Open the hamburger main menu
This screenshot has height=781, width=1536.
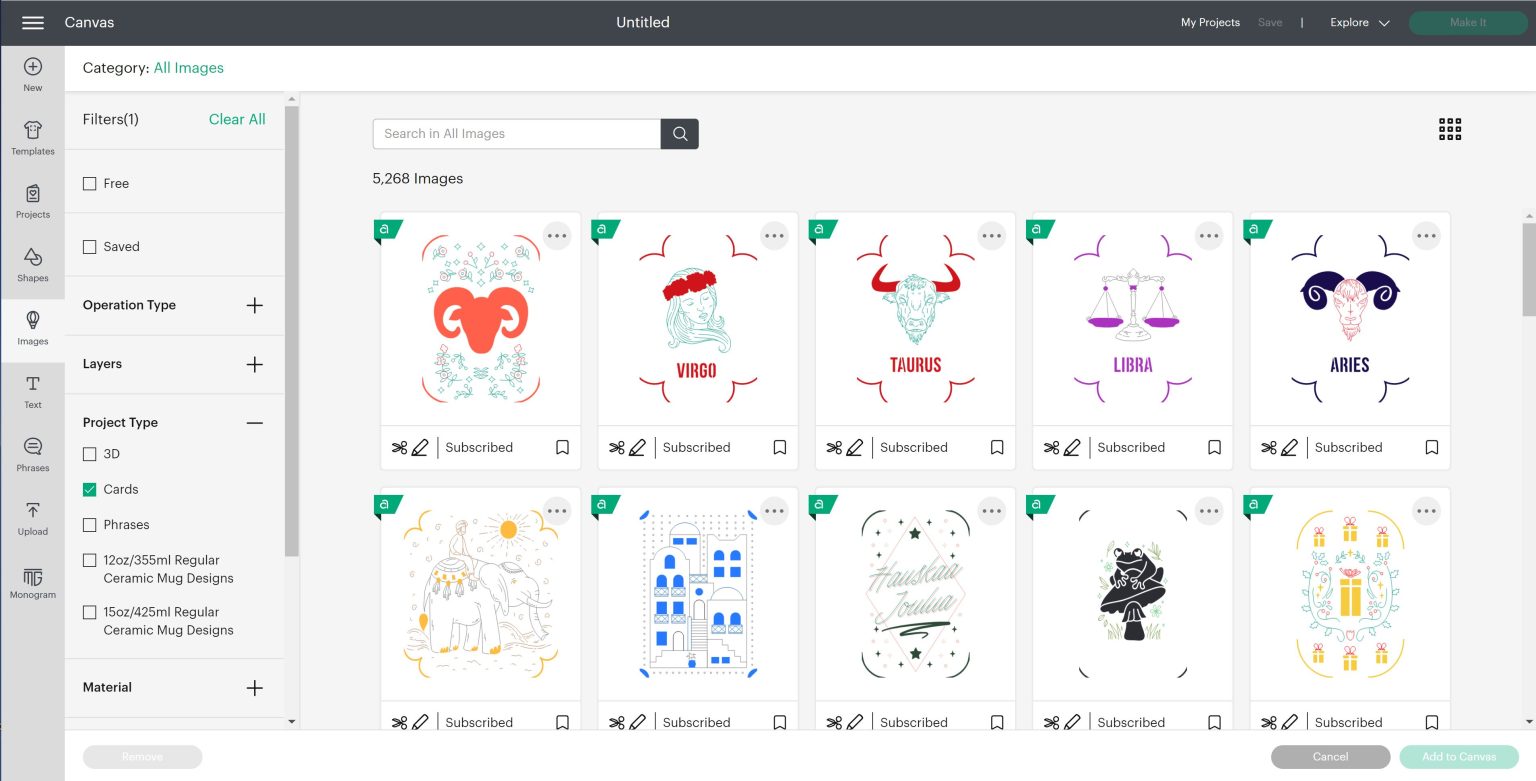(x=32, y=22)
